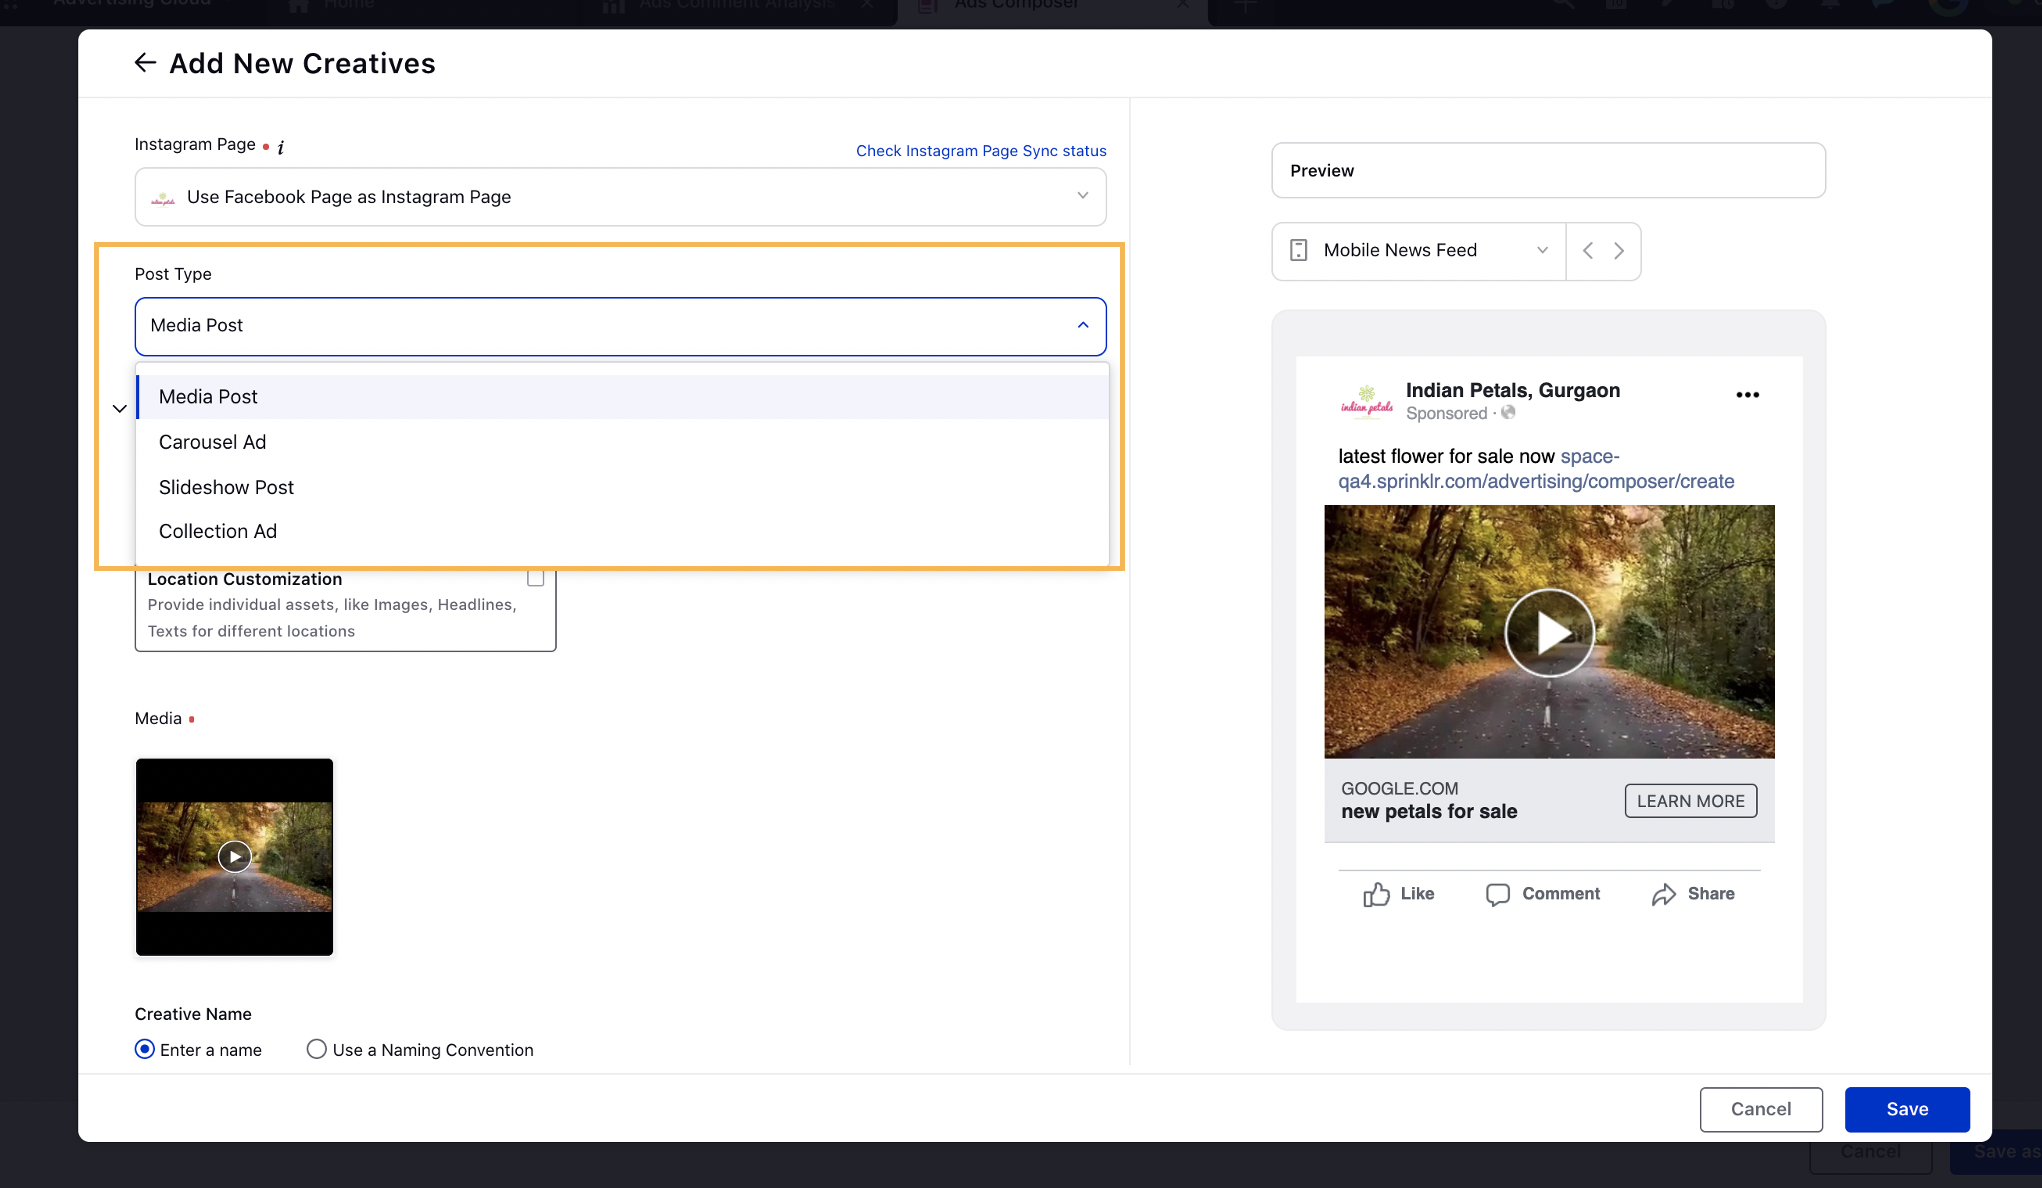Viewport: 2042px width, 1188px height.
Task: Enable the Location Customization checkbox
Action: click(x=535, y=577)
